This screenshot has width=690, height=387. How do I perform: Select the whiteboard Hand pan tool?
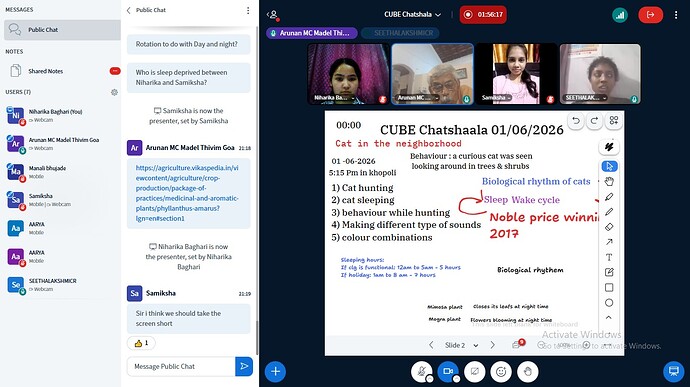point(609,181)
